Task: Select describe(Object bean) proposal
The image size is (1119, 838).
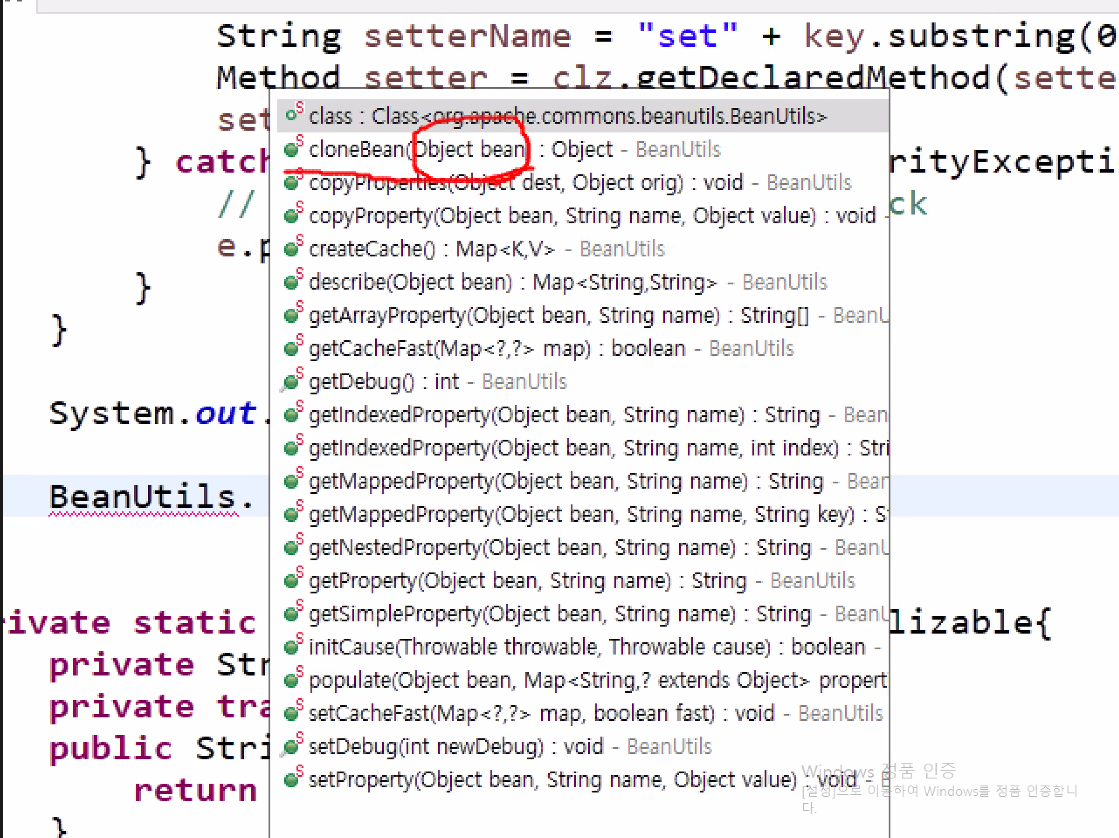Action: tap(582, 281)
